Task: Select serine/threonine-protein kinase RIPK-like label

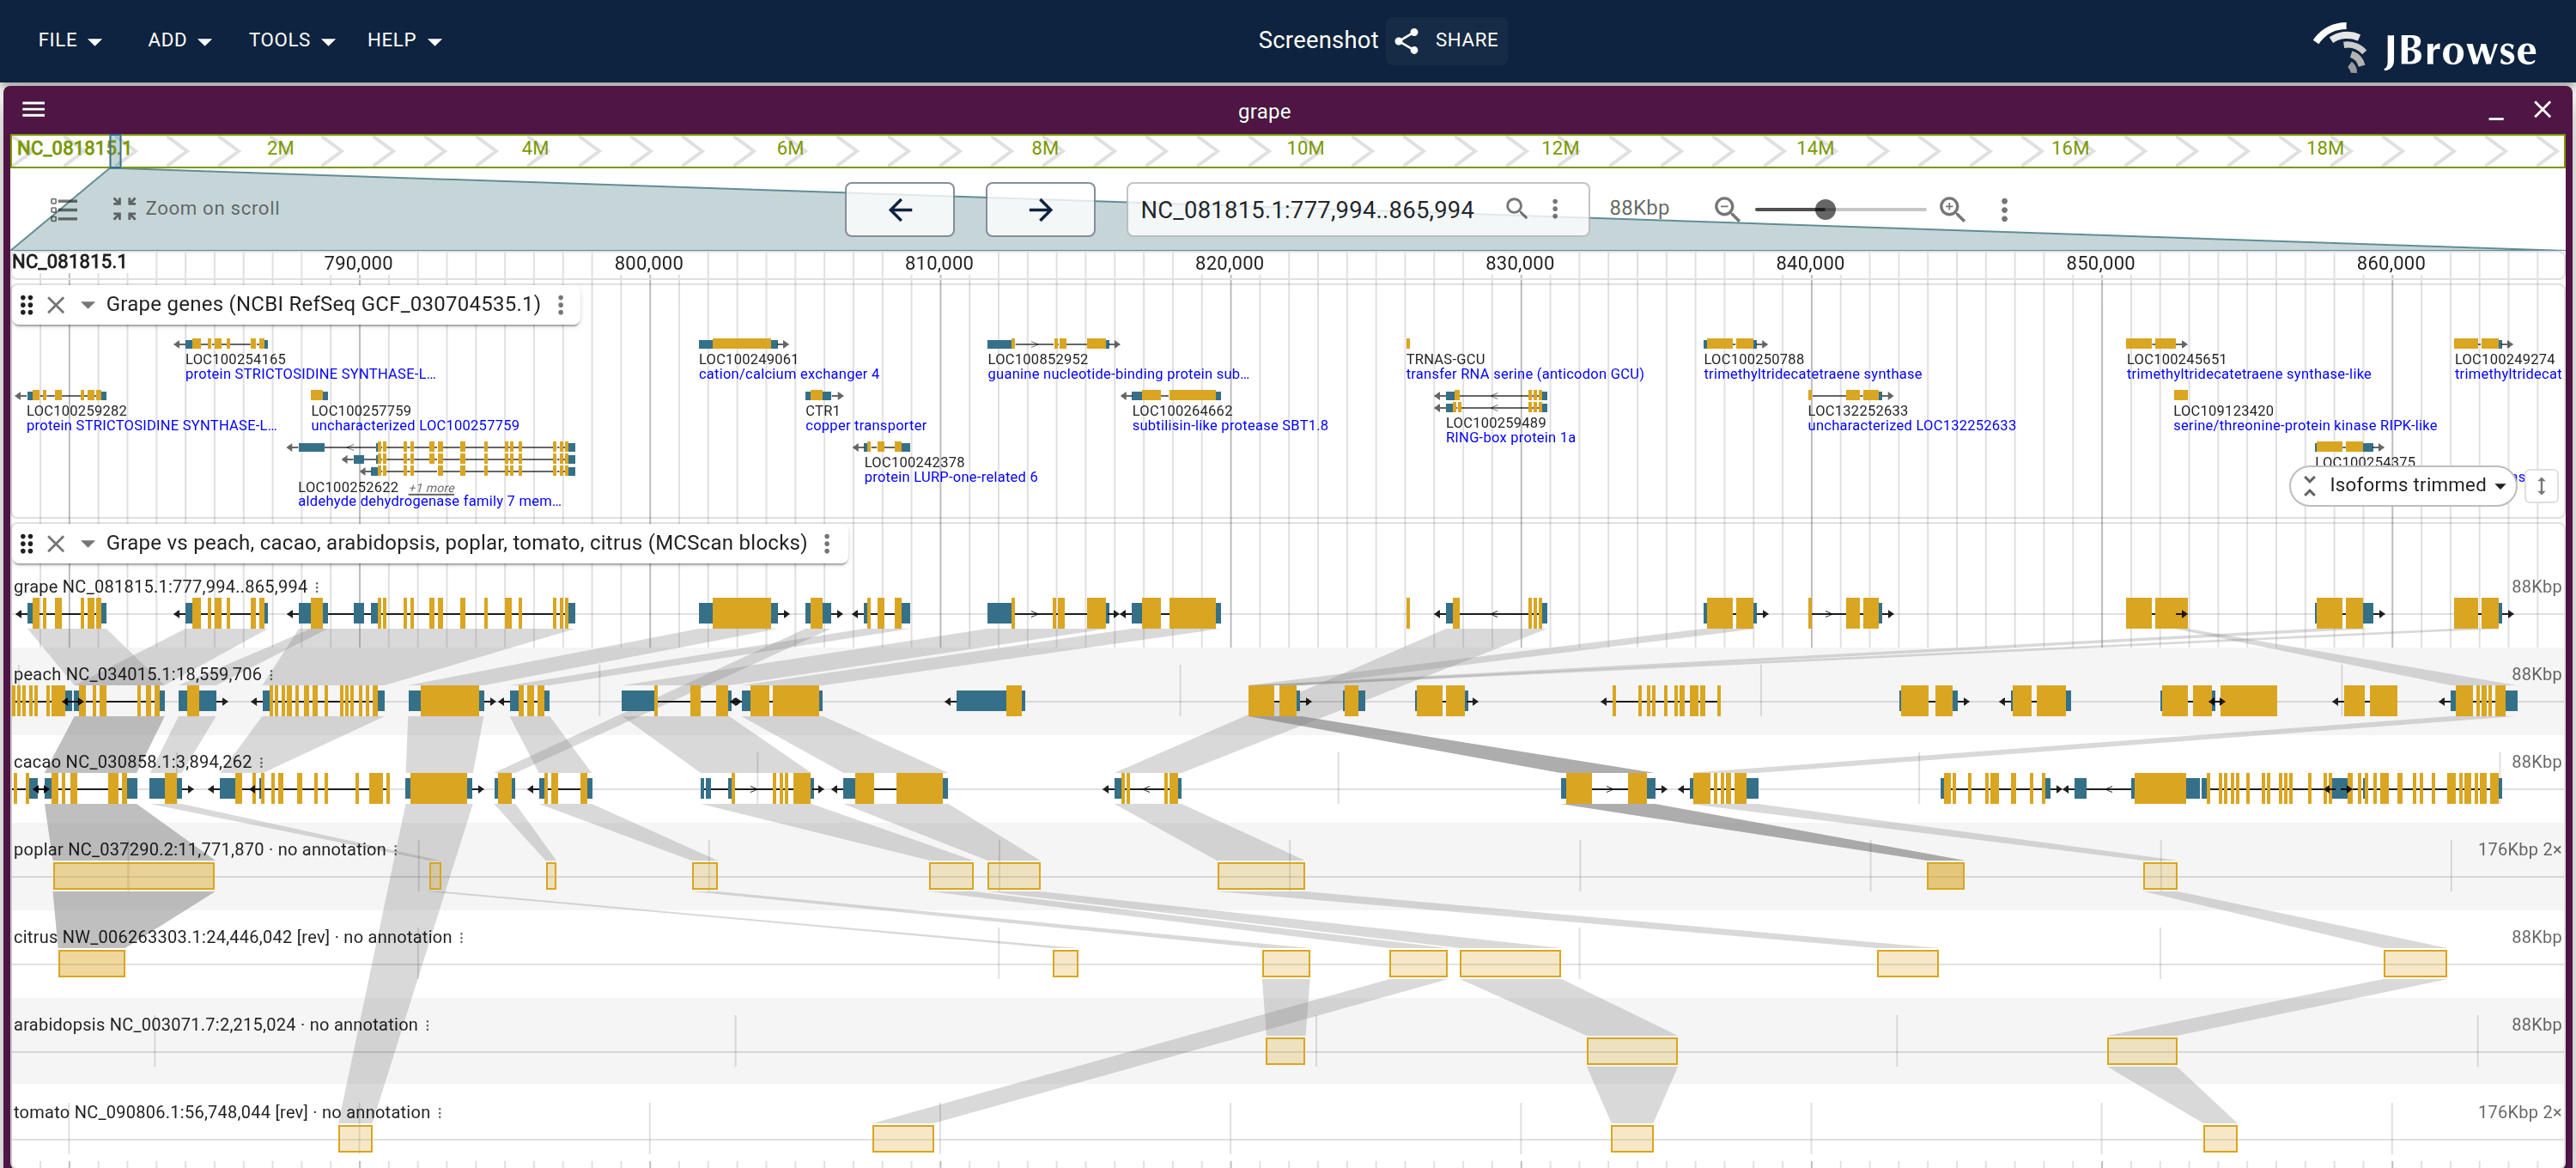Action: point(2304,425)
